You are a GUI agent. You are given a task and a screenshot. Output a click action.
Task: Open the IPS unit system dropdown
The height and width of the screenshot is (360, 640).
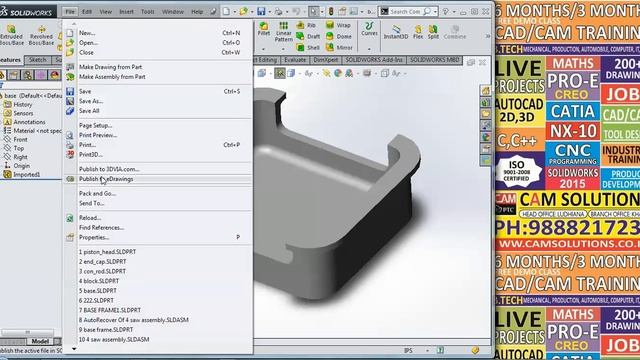(x=427, y=351)
